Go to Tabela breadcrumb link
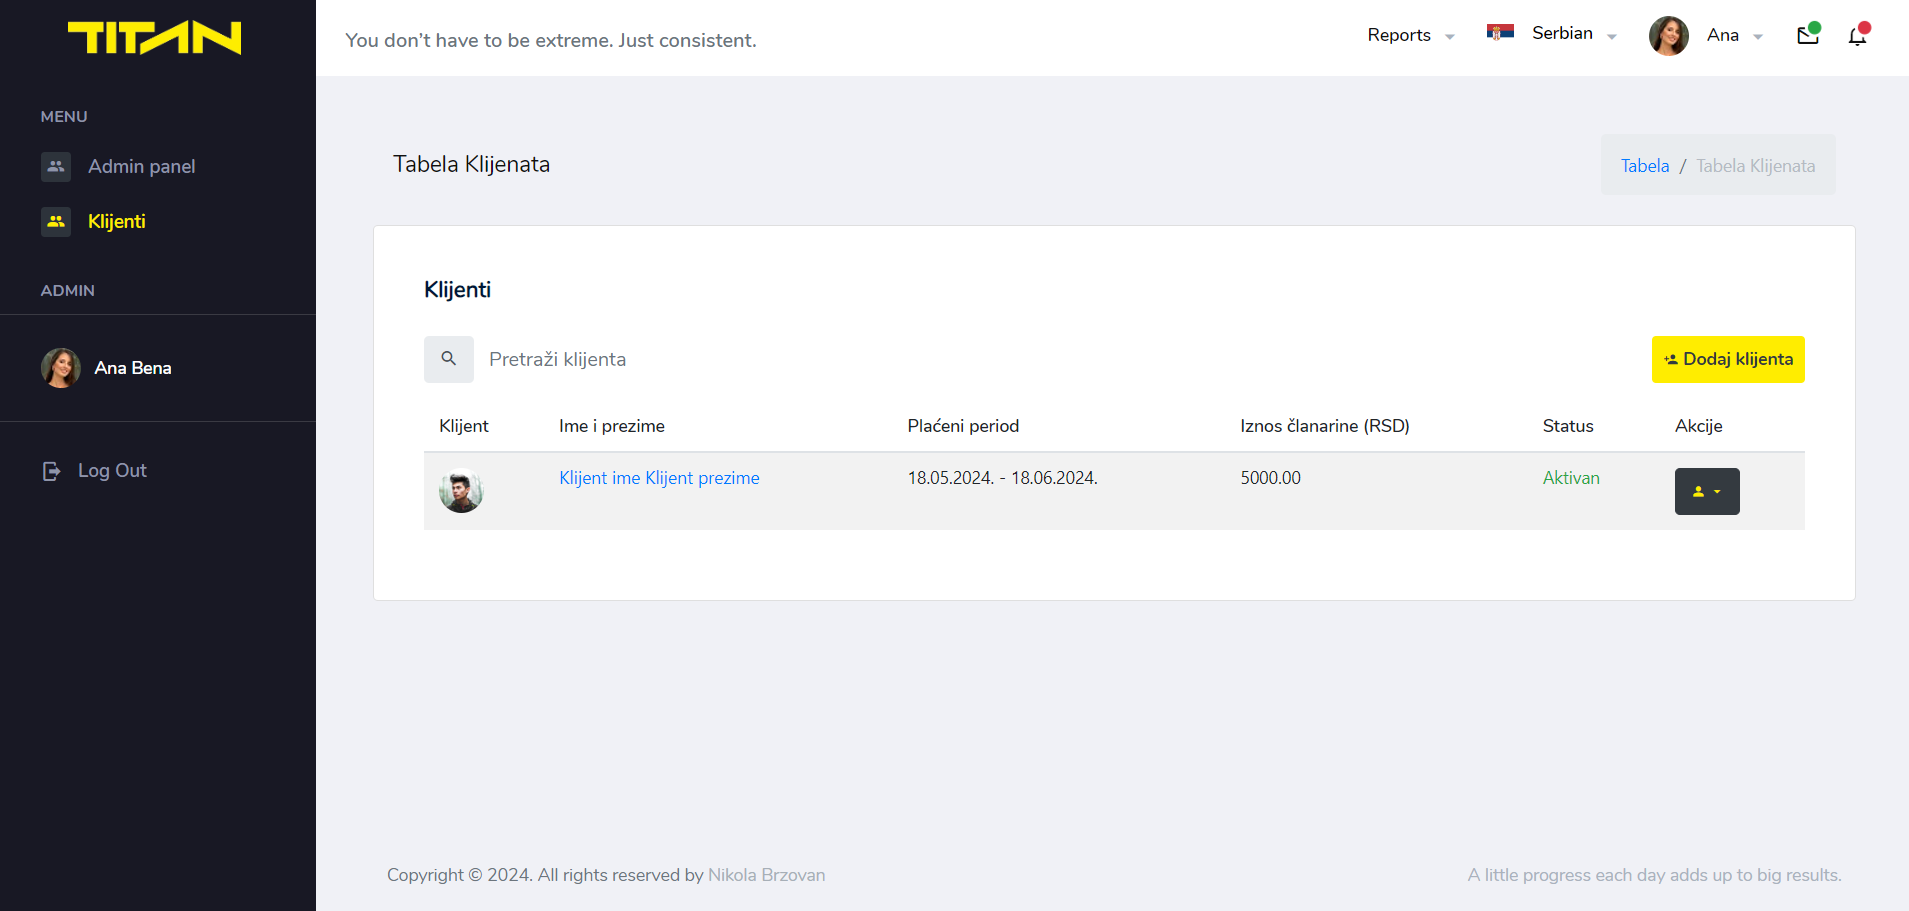The height and width of the screenshot is (911, 1909). (1645, 166)
